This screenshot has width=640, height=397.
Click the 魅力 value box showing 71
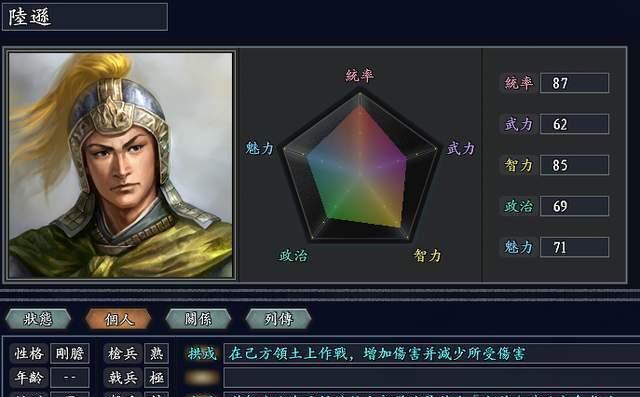[x=574, y=247]
